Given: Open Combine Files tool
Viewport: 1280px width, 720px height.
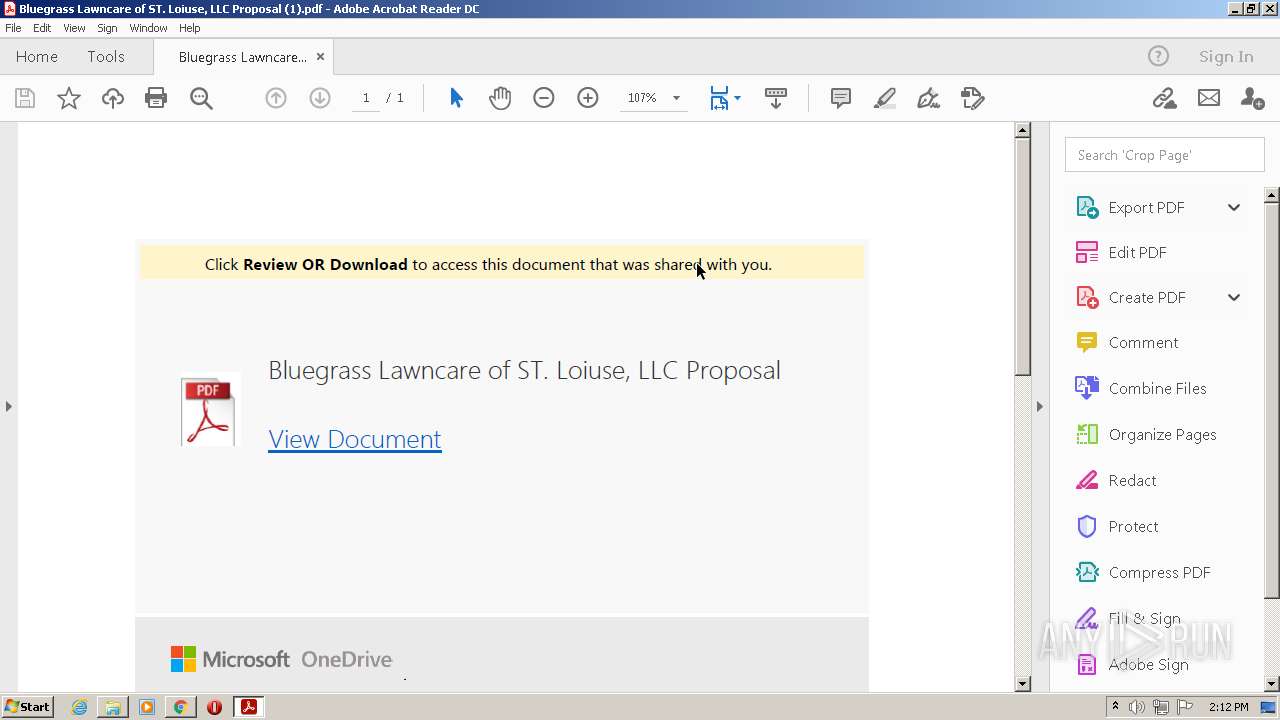Looking at the screenshot, I should [x=1157, y=388].
